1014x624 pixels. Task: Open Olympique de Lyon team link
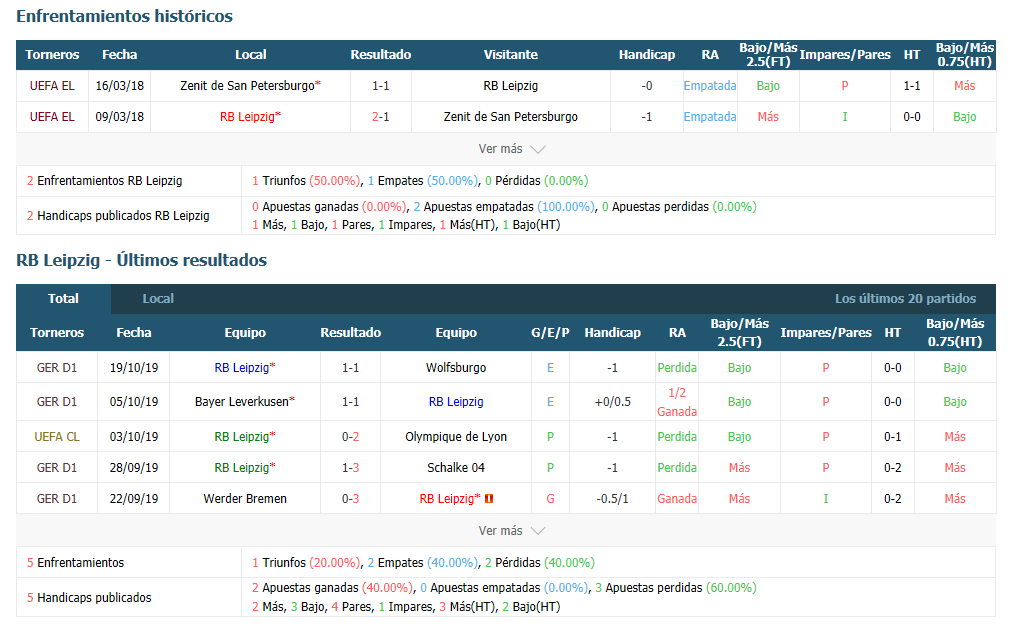[456, 437]
